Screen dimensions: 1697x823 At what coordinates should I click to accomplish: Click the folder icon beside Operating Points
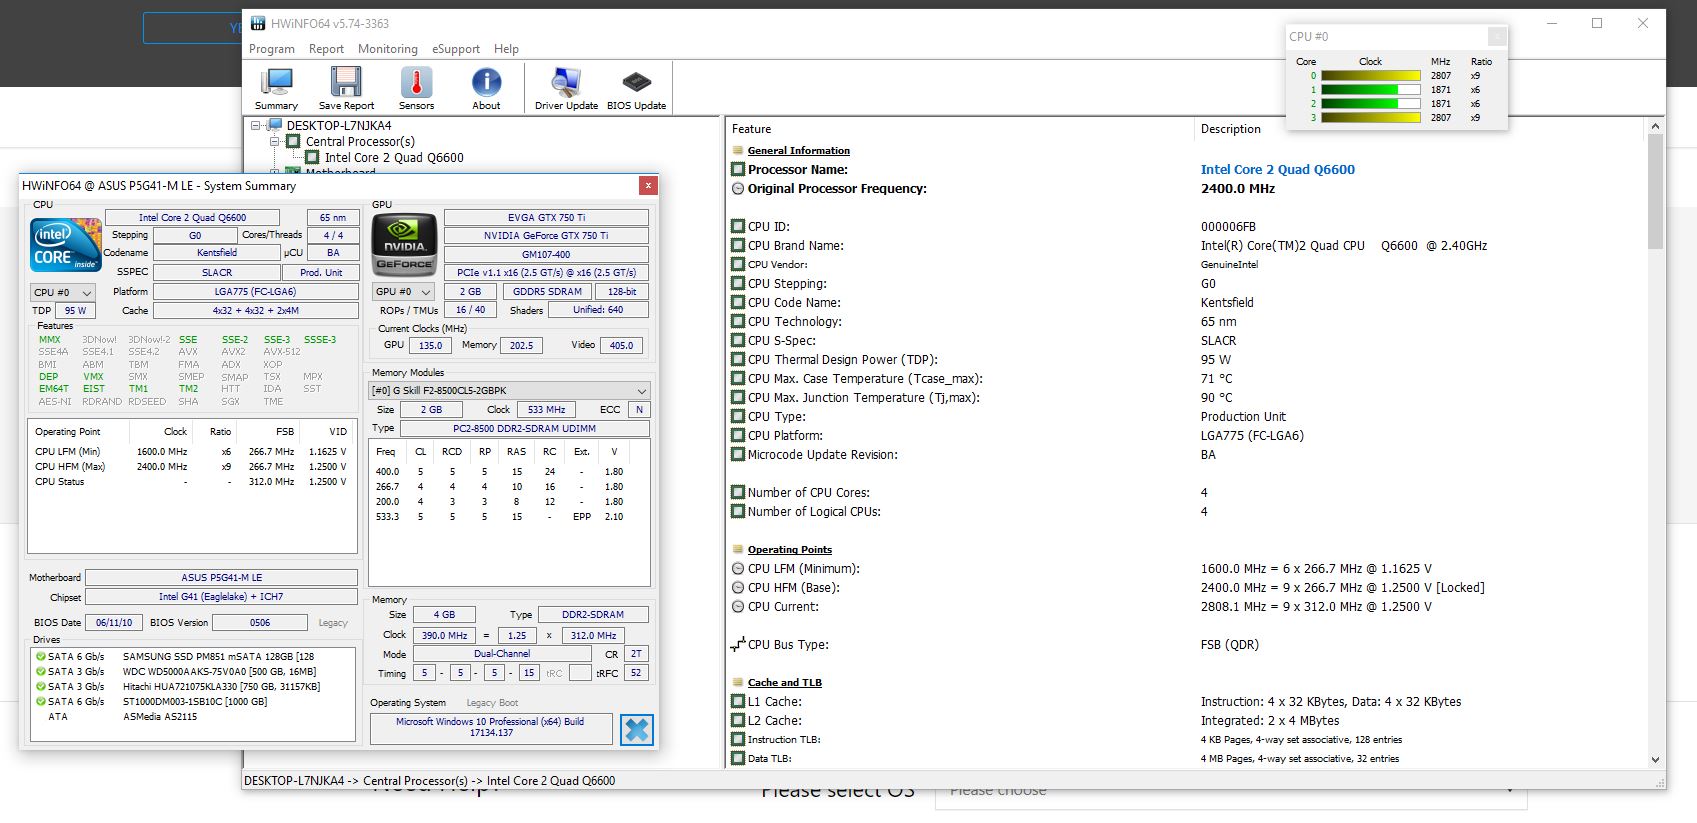[x=738, y=550]
